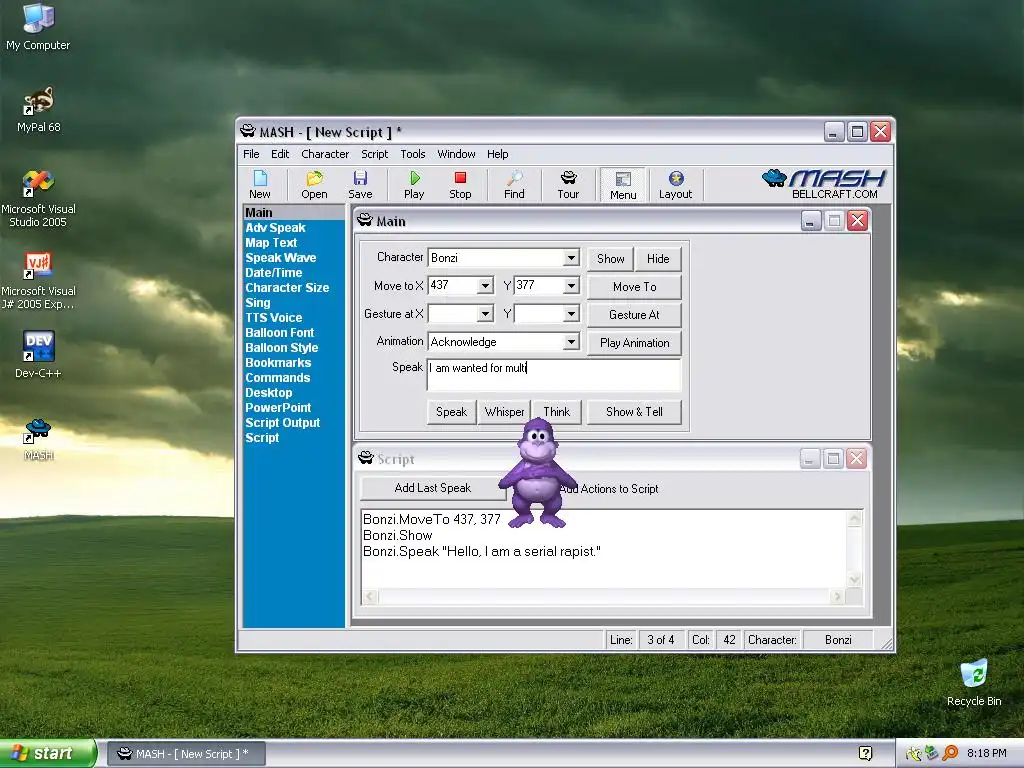Open the Character menu

click(325, 154)
